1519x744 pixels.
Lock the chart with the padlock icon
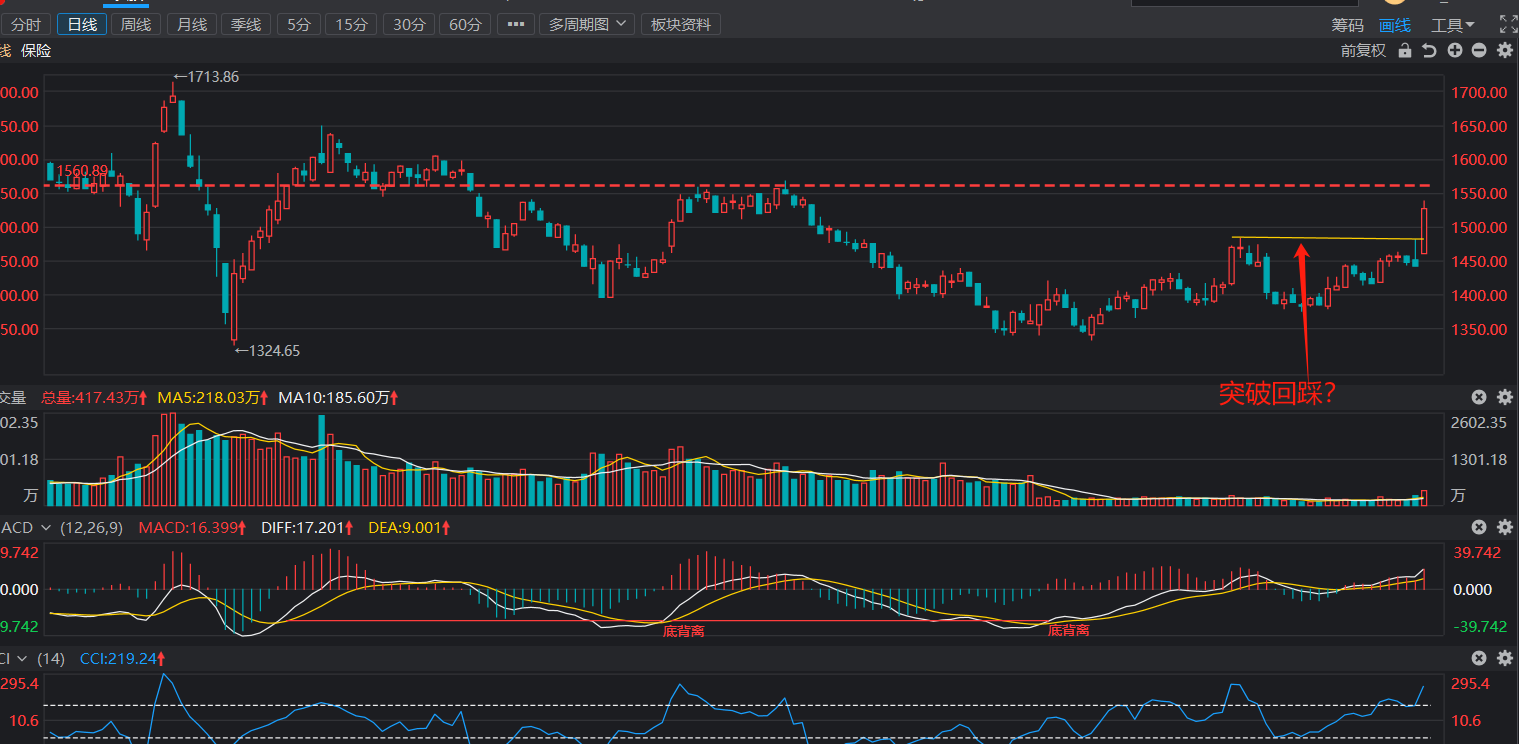click(x=1405, y=51)
